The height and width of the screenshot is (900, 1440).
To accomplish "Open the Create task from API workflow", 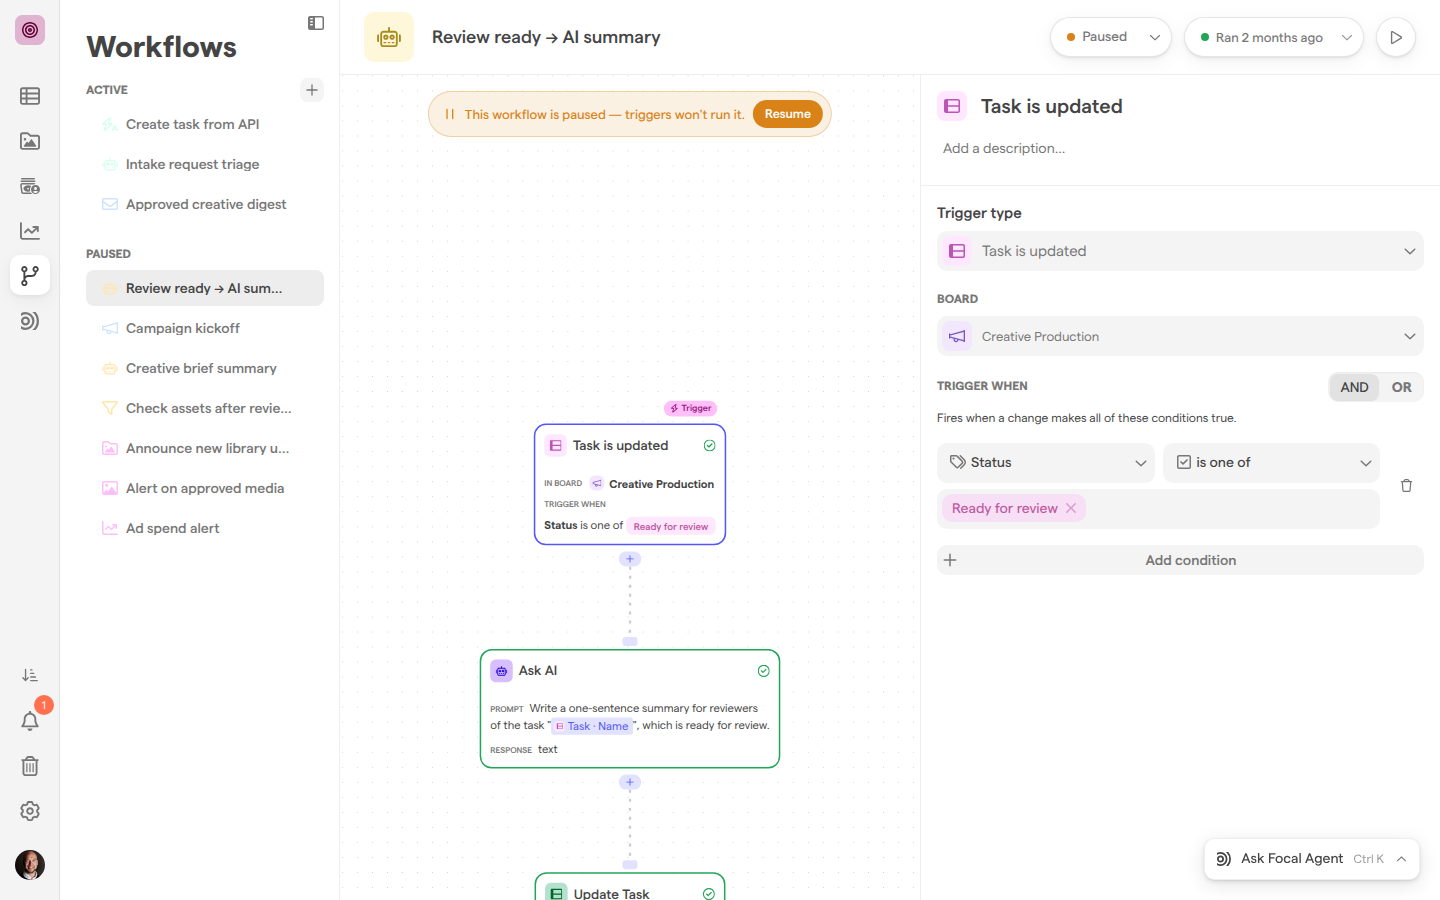I will (x=205, y=124).
